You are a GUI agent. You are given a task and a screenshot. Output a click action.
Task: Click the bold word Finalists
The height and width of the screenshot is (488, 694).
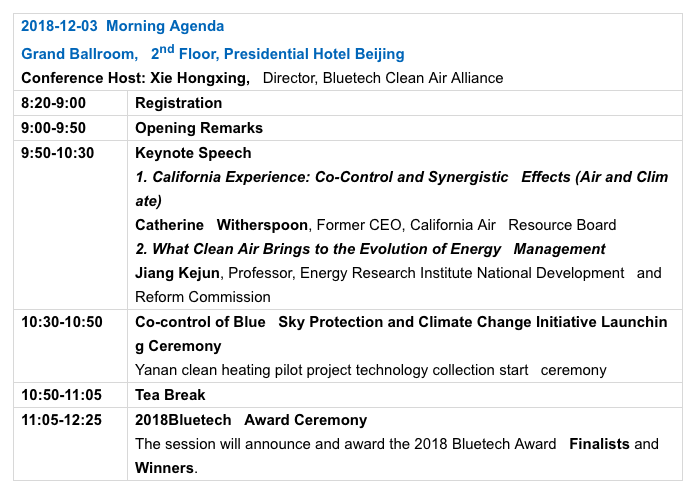coord(599,444)
